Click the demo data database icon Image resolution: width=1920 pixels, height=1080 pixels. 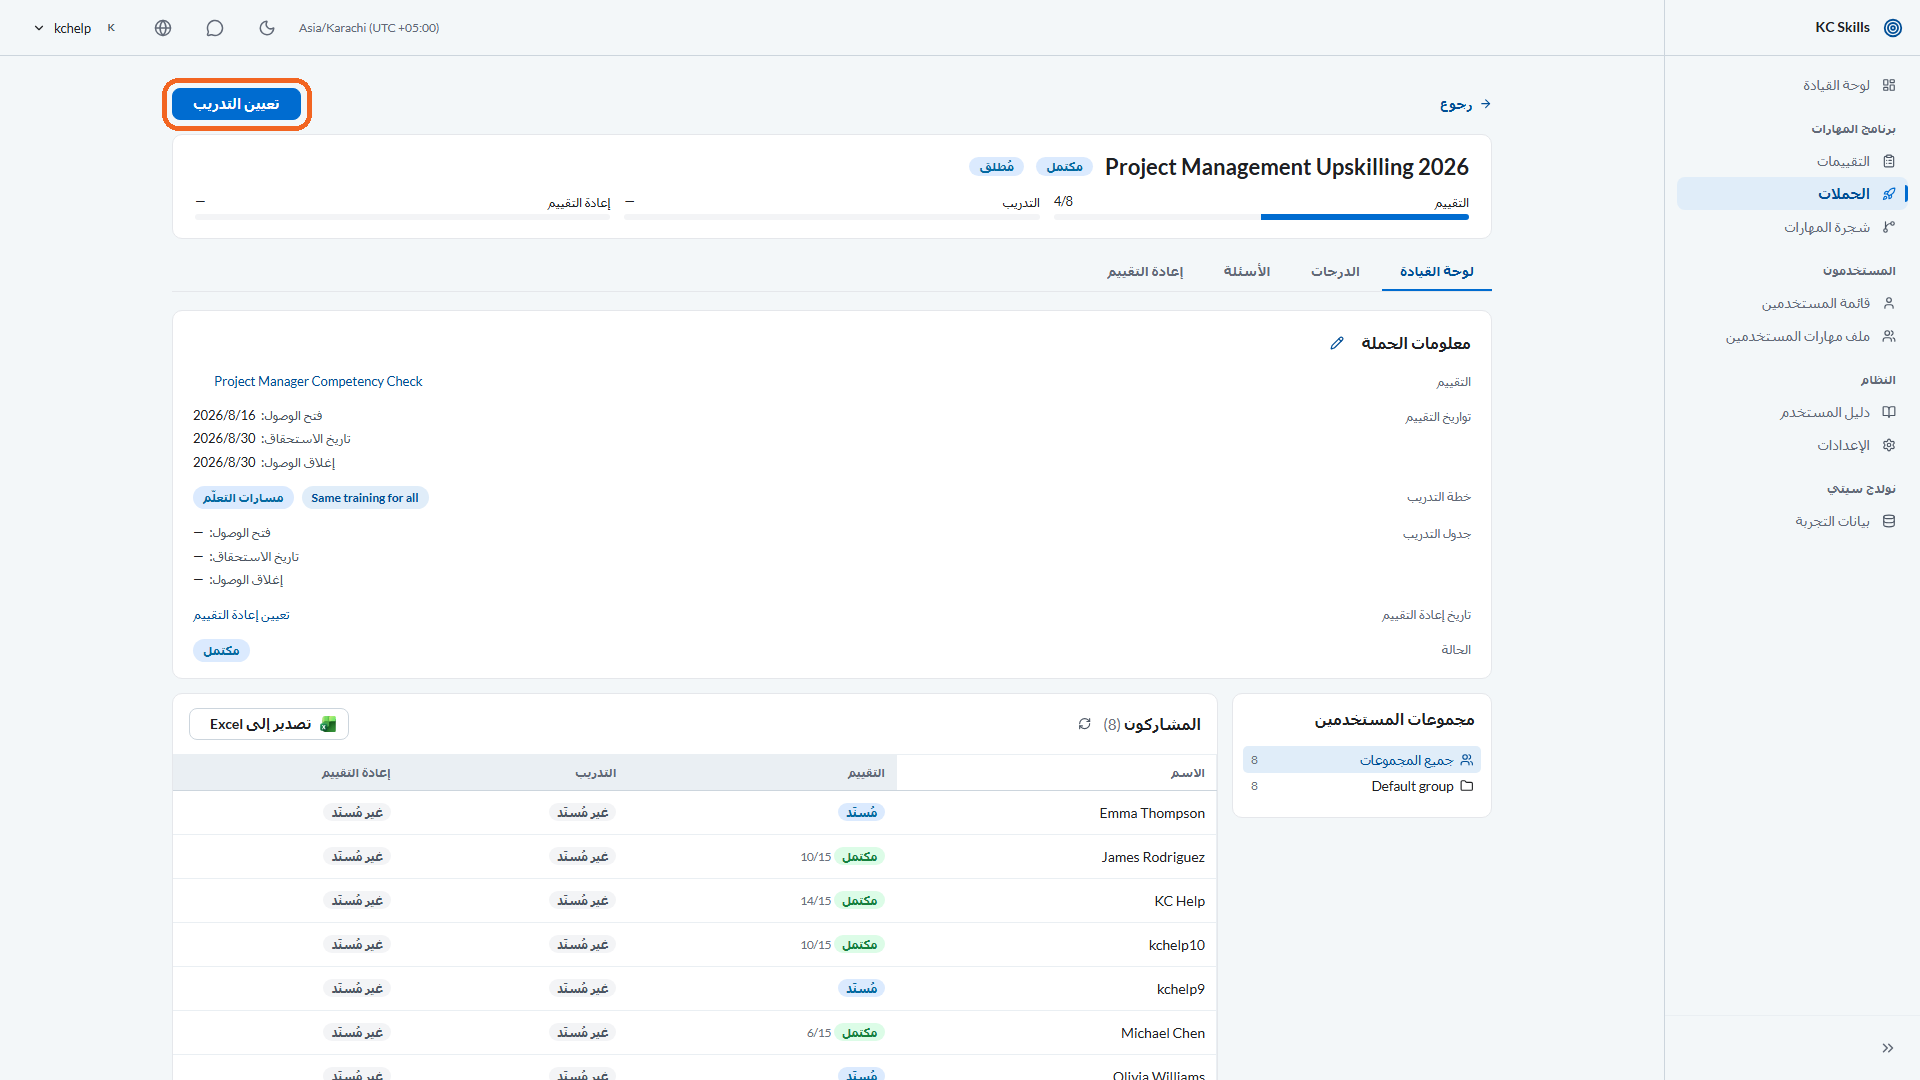click(1889, 521)
